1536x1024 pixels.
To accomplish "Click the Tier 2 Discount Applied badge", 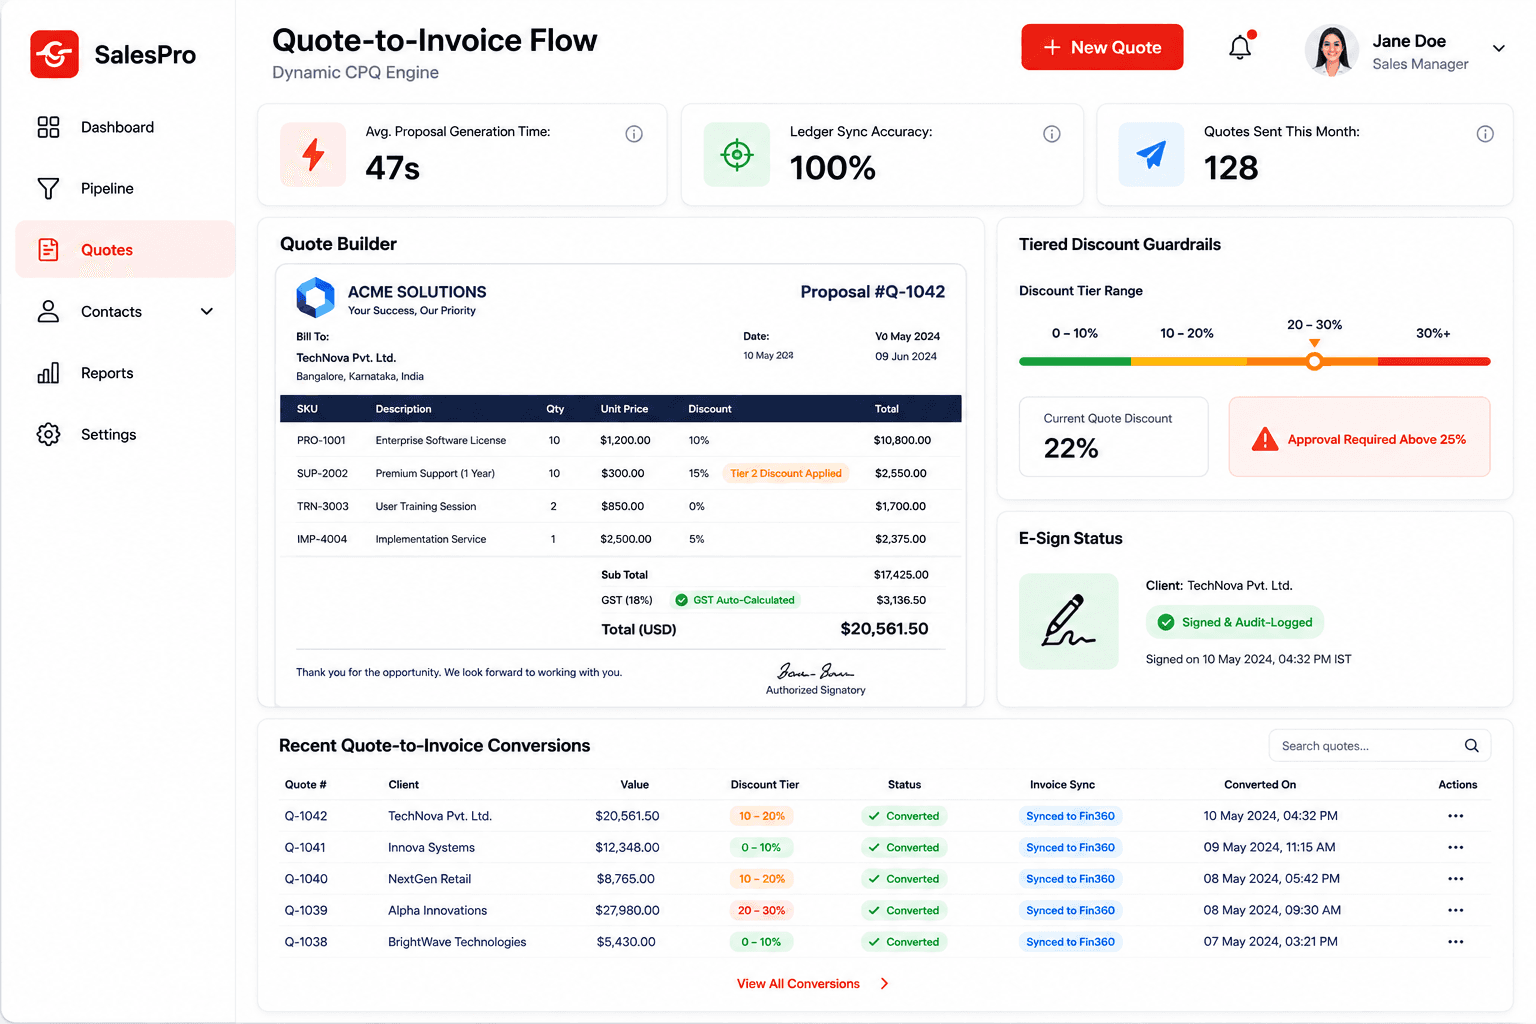I will point(786,473).
